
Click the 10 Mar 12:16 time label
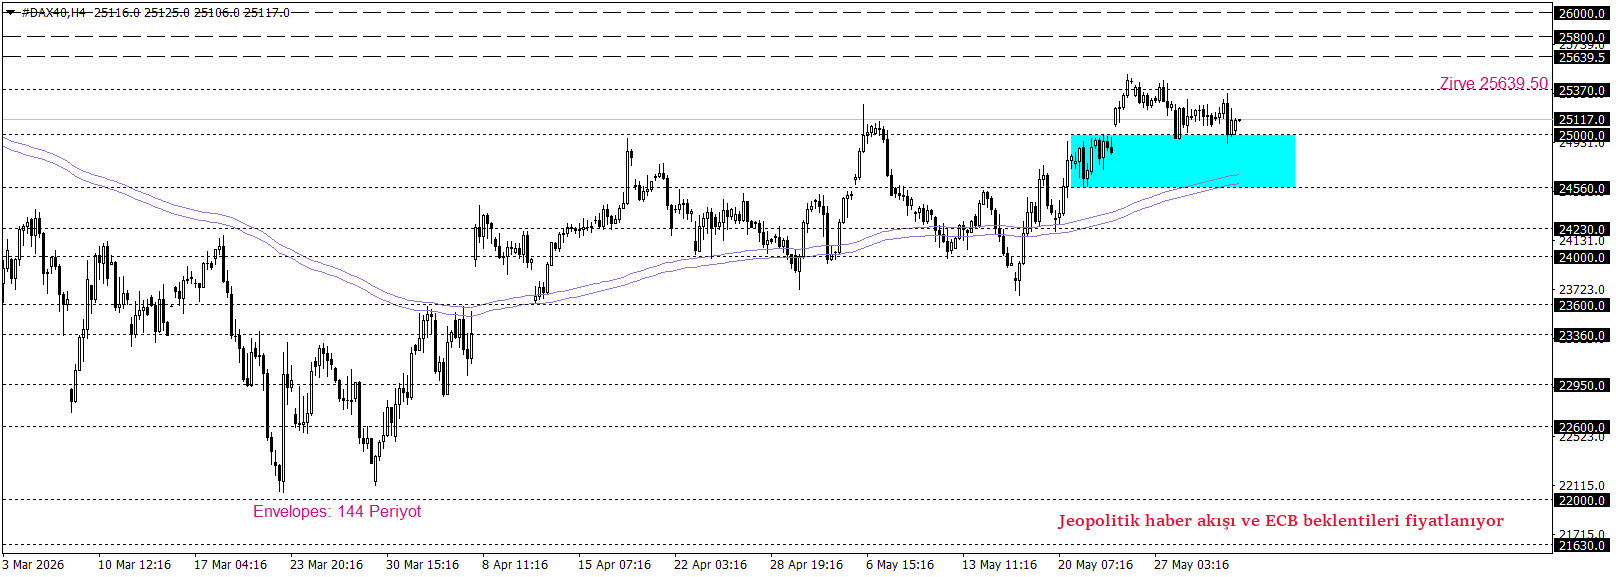coord(134,565)
